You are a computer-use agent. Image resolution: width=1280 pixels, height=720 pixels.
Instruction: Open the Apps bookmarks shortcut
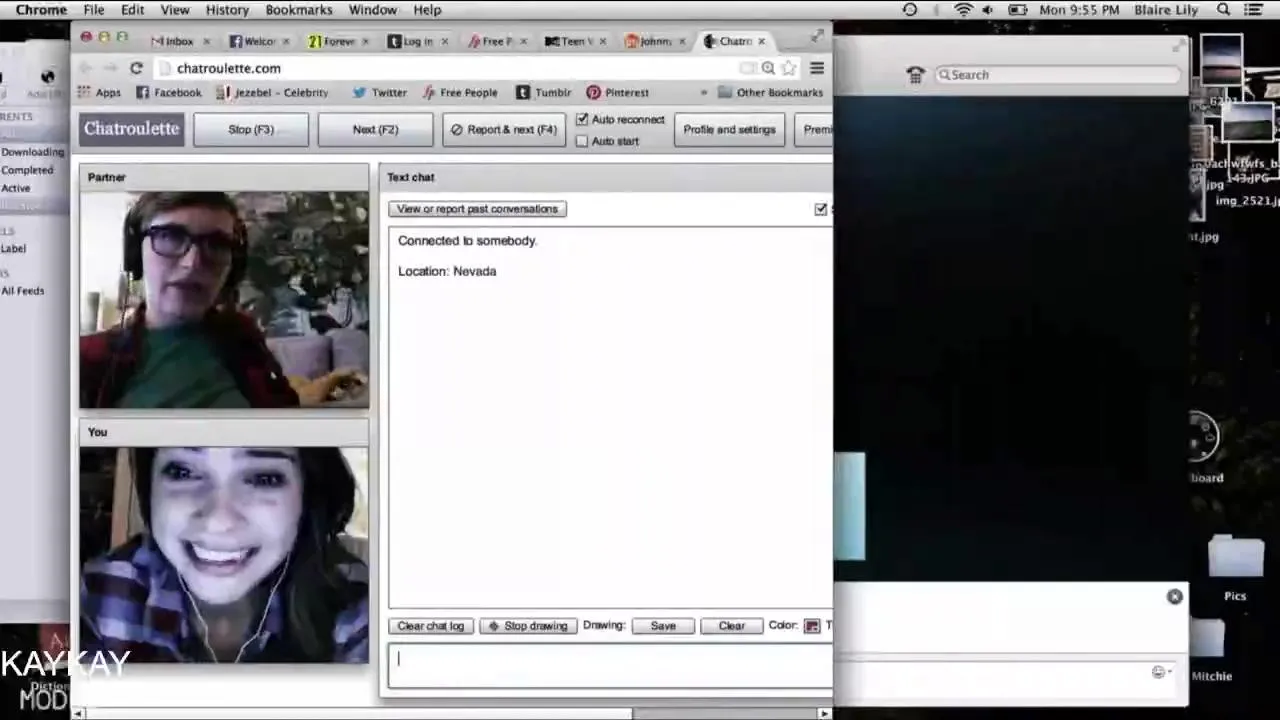tap(99, 92)
